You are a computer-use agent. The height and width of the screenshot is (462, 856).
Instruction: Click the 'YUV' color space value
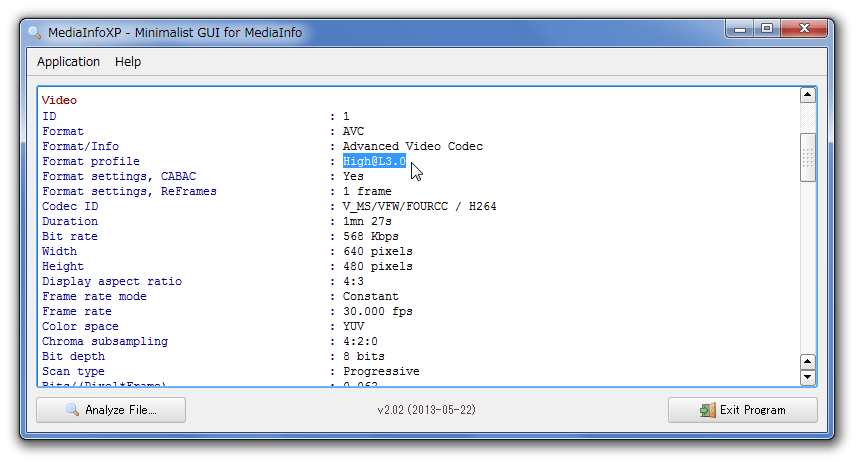[x=353, y=326]
